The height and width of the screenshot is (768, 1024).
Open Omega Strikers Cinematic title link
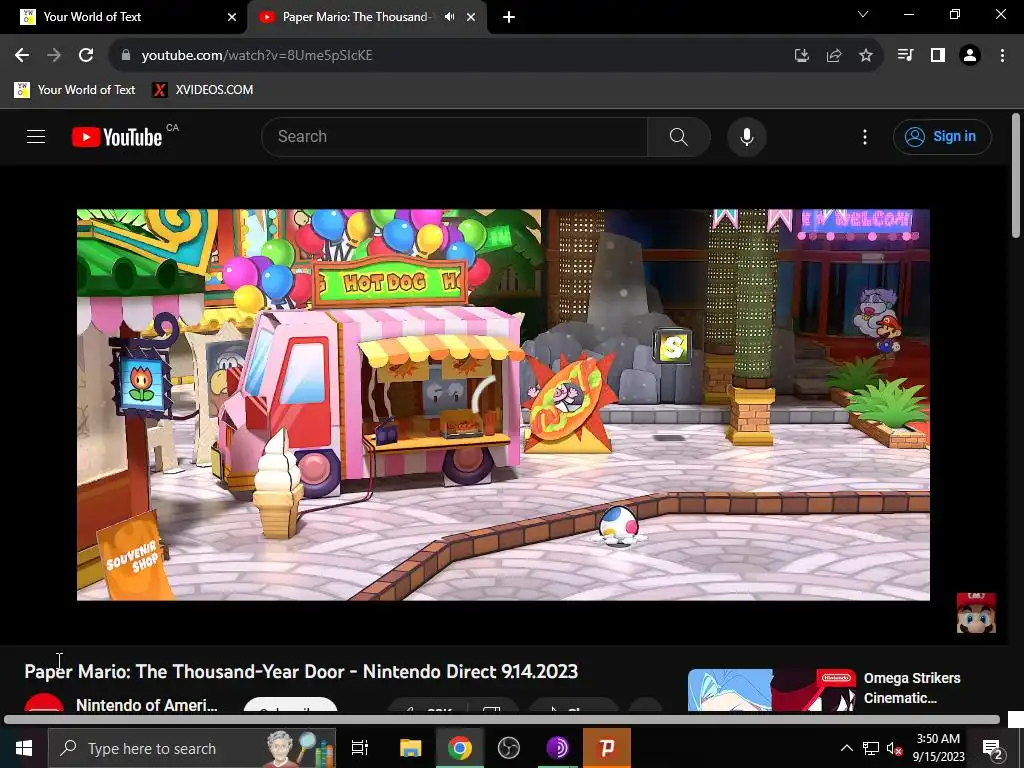click(912, 688)
